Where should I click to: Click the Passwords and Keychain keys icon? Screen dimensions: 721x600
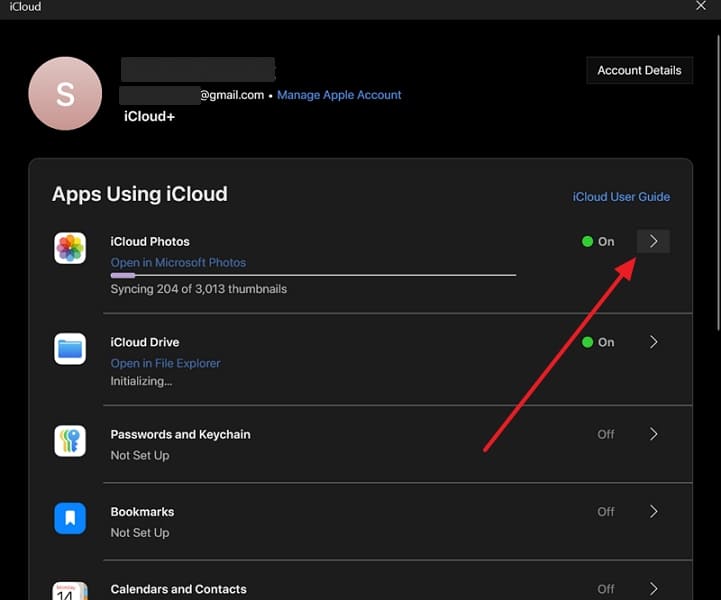point(70,441)
